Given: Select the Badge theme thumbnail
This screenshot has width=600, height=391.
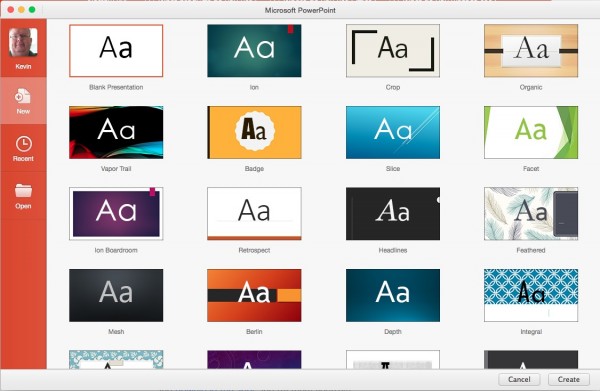Looking at the screenshot, I should [254, 132].
